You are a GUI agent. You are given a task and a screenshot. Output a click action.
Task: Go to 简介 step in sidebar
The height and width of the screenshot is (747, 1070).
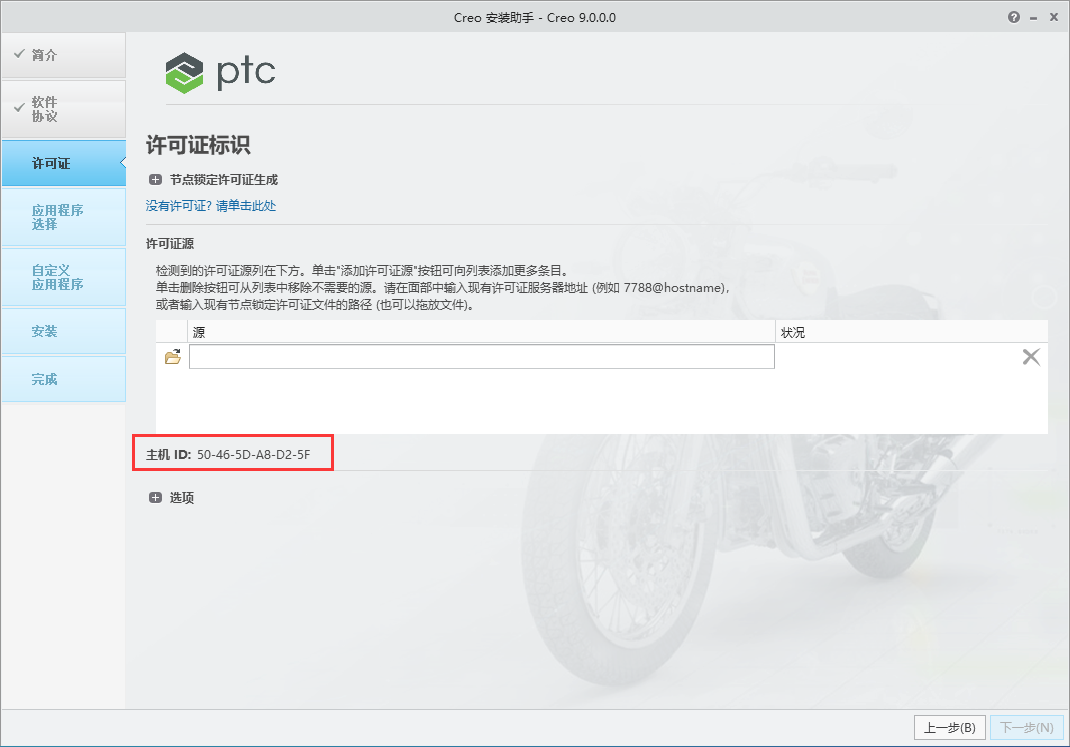(63, 55)
